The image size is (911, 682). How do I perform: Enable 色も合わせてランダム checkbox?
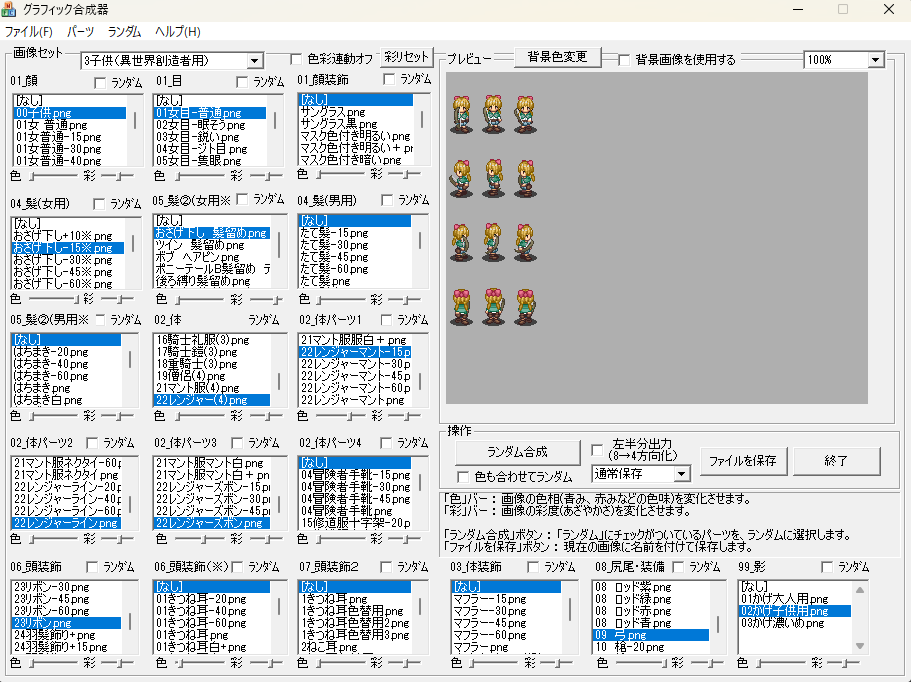click(x=463, y=477)
